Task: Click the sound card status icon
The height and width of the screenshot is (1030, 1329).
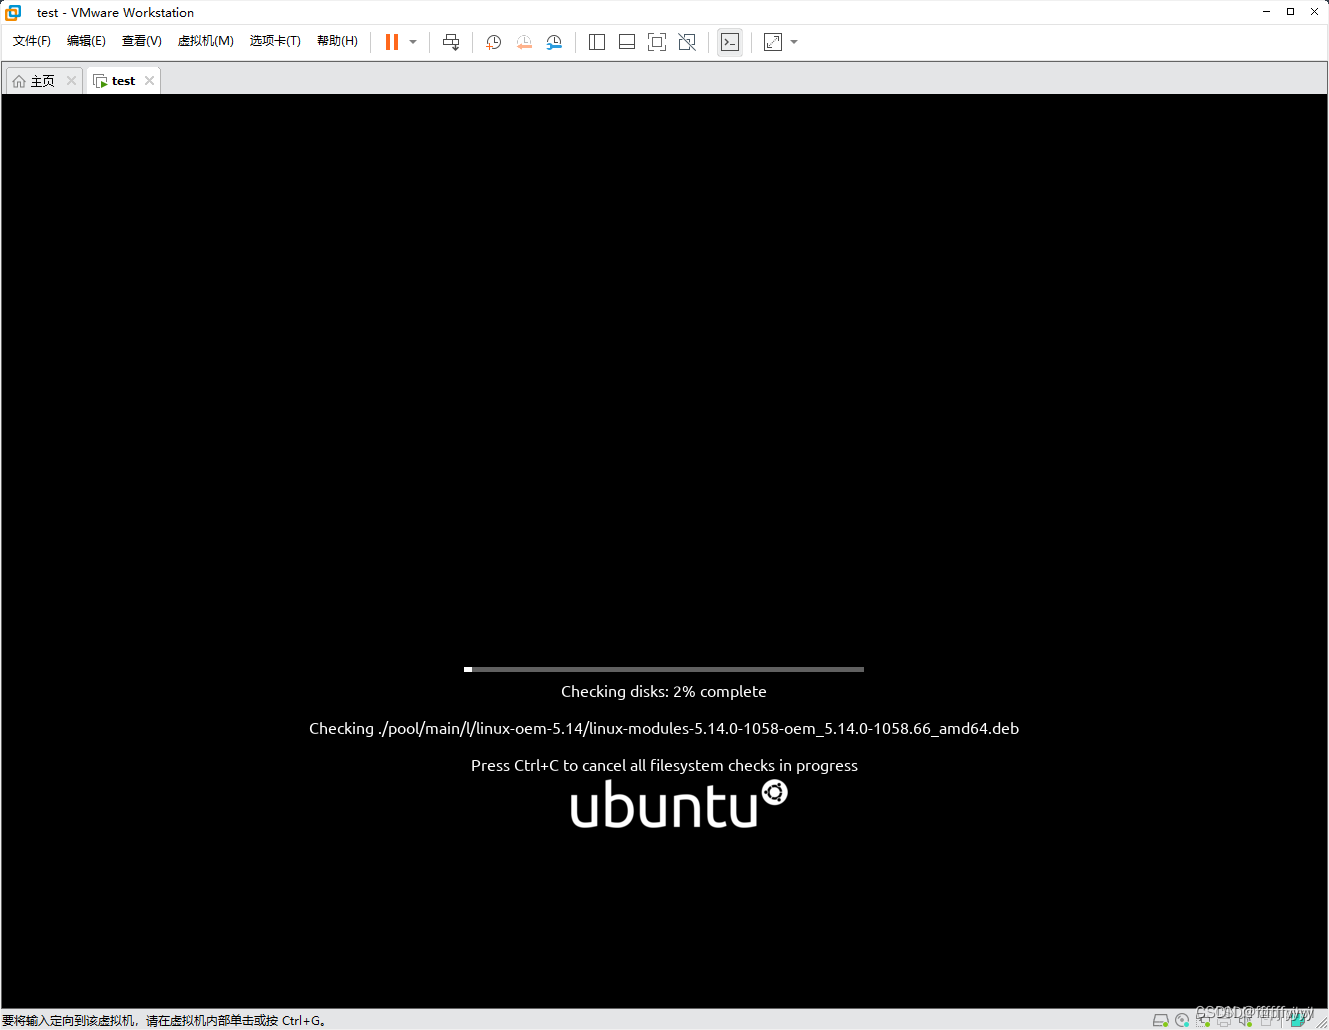Action: [1245, 1020]
